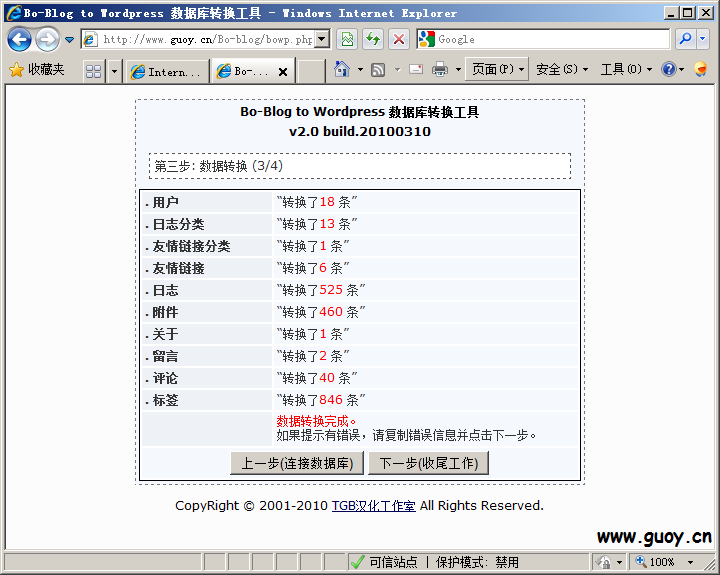Click the address bar URL field
The height and width of the screenshot is (575, 720).
[x=205, y=39]
